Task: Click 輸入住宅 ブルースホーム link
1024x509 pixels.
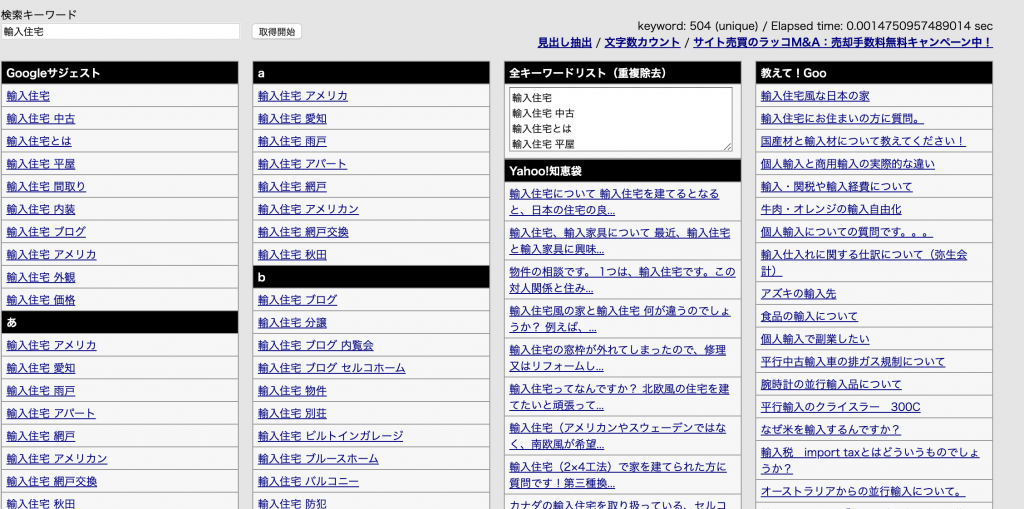Action: point(318,459)
